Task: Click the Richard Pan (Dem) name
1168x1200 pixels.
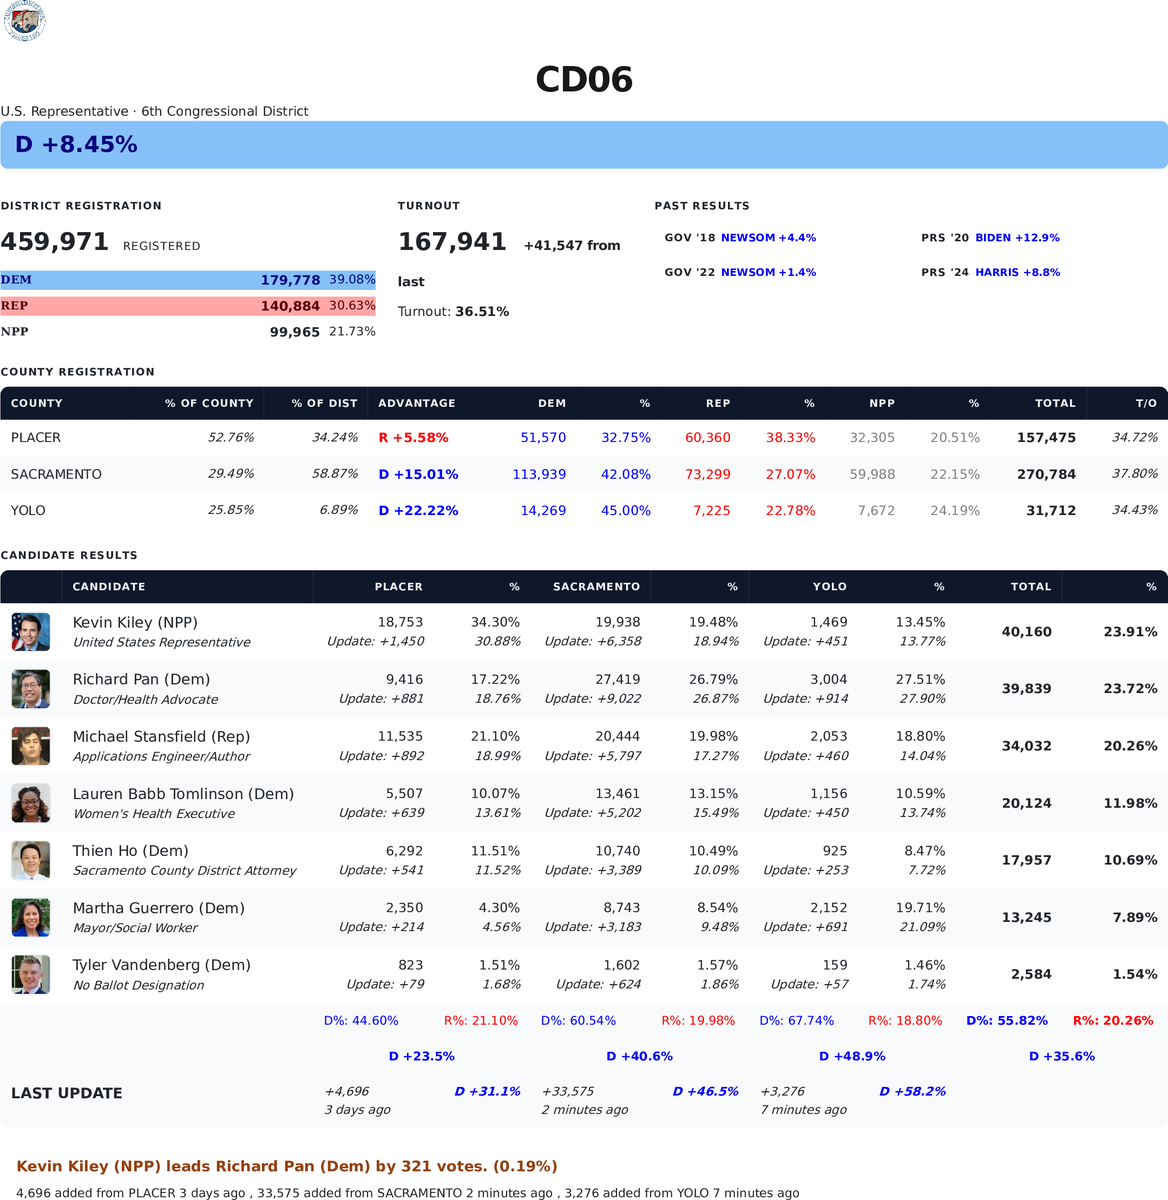Action: point(141,679)
